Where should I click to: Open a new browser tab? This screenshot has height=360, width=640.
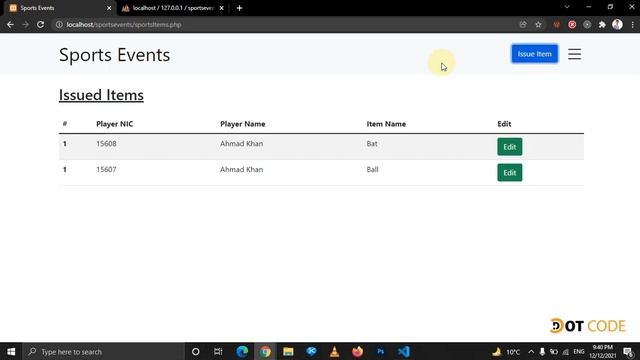(240, 8)
